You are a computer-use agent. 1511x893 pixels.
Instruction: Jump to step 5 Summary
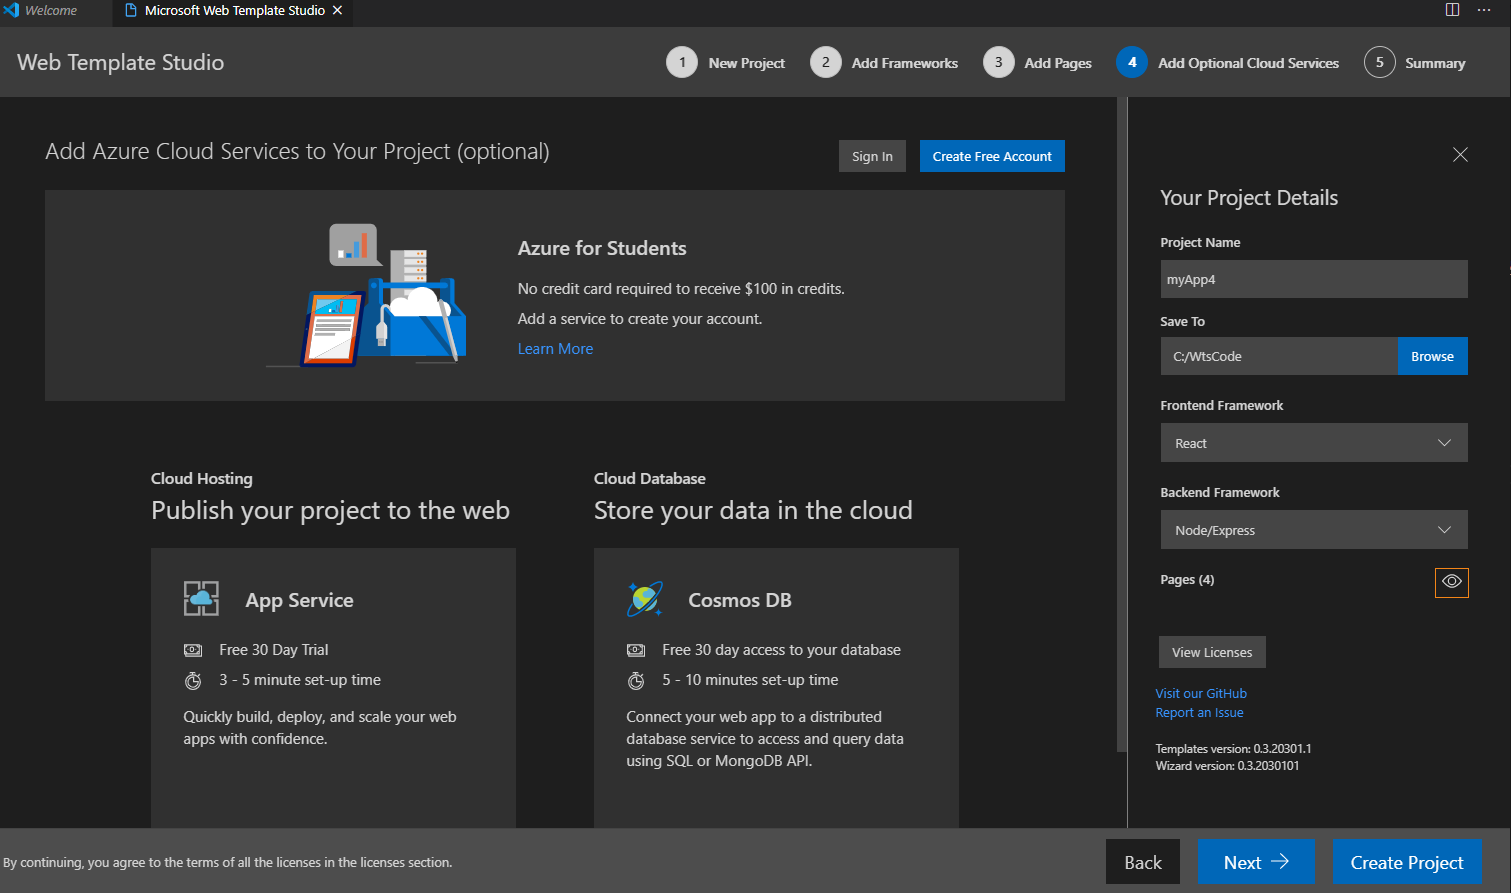click(x=1415, y=62)
